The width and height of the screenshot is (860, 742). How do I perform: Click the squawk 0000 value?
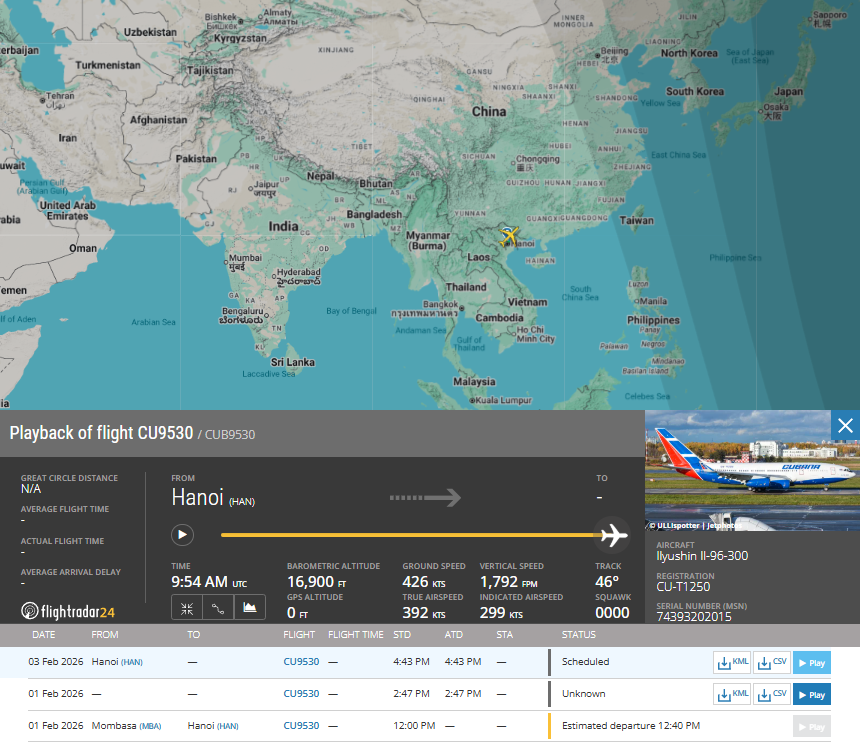click(612, 613)
